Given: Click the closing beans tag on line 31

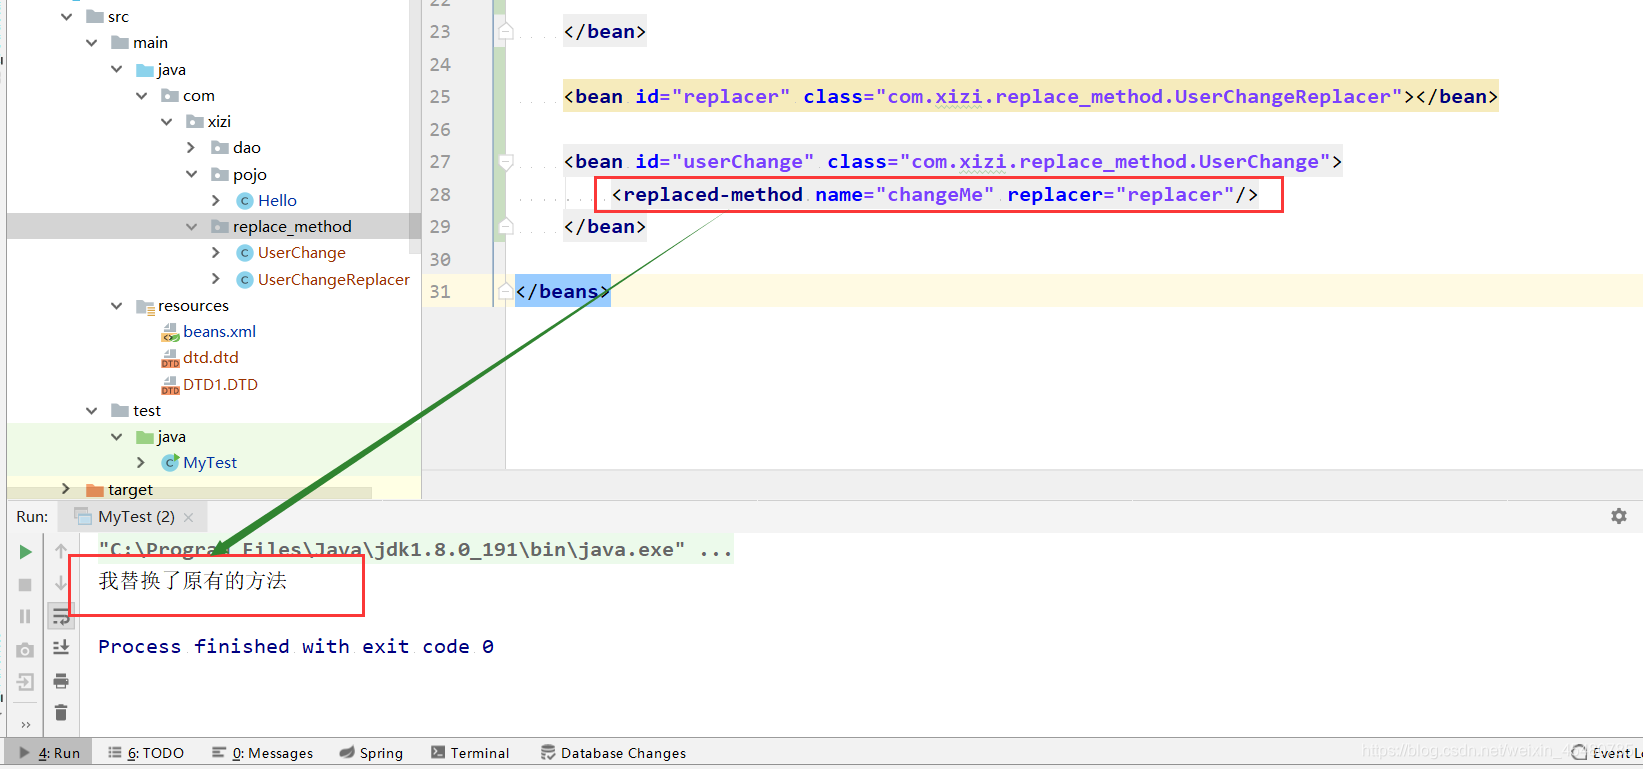Looking at the screenshot, I should (x=562, y=291).
